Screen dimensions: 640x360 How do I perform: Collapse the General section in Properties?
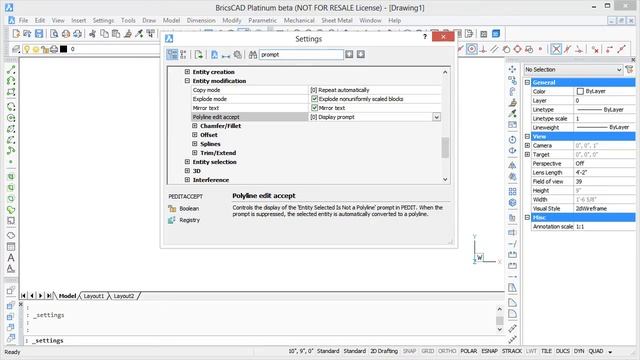click(527, 82)
